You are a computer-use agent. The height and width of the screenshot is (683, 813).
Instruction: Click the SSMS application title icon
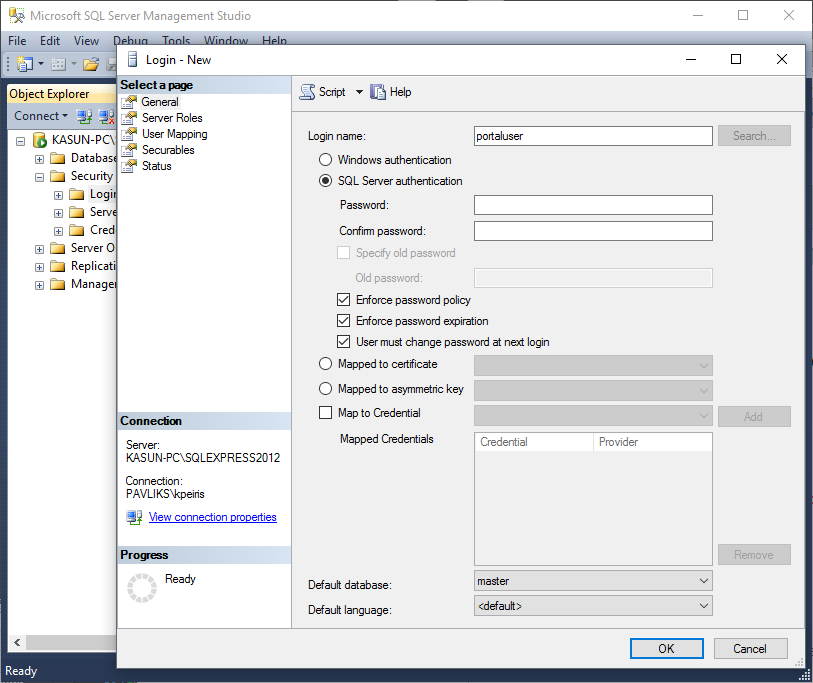pyautogui.click(x=17, y=16)
